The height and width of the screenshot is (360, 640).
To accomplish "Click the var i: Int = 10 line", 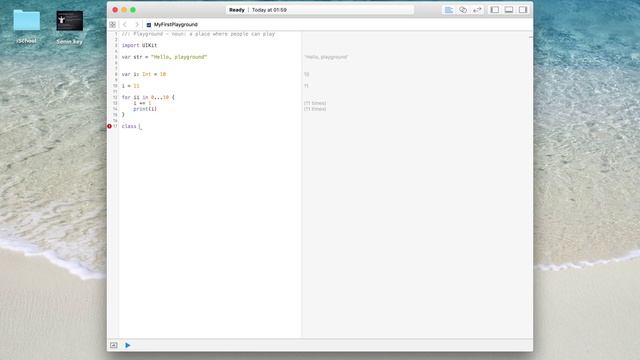I will click(x=144, y=74).
